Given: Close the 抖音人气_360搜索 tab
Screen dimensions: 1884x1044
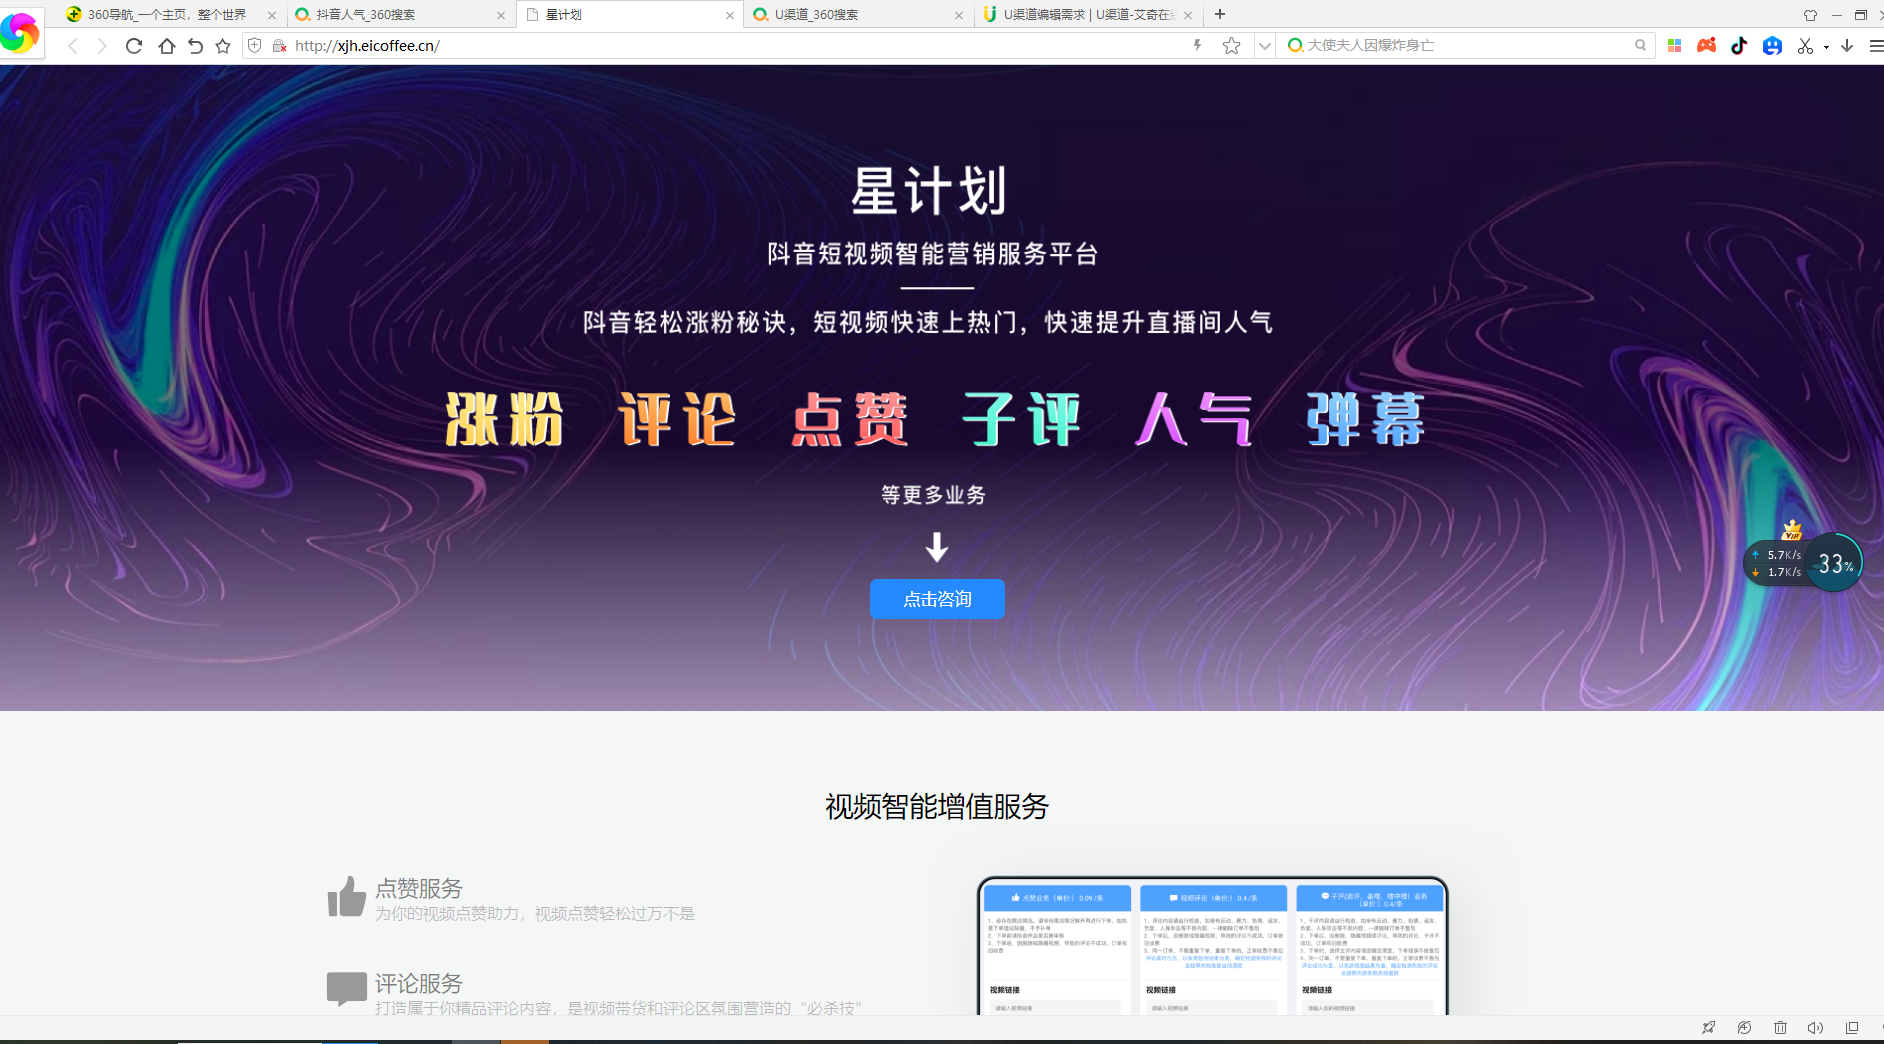Looking at the screenshot, I should tap(501, 15).
